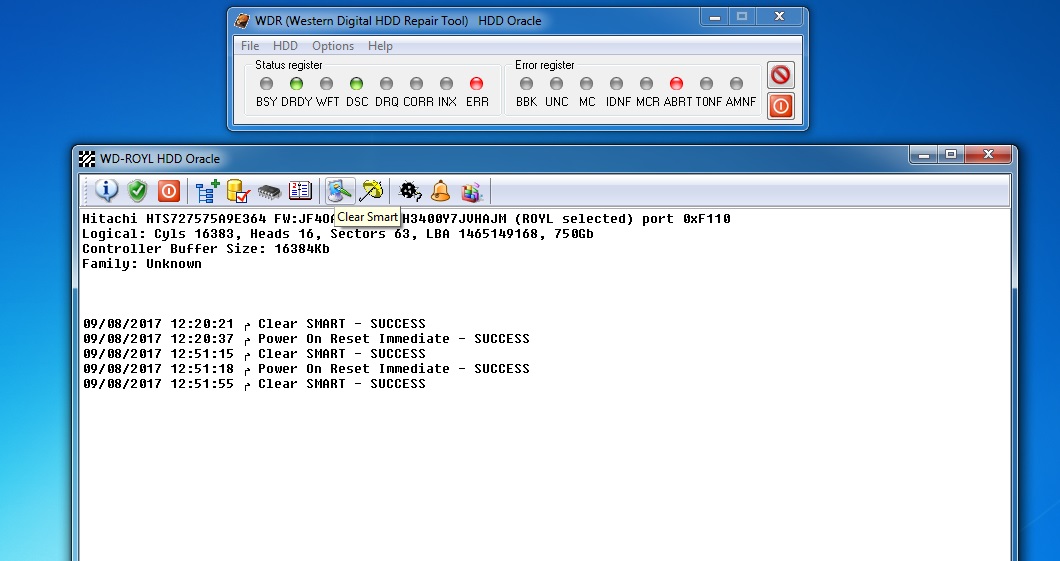This screenshot has height=561, width=1060.
Task: Click the blue info bubble toolbar icon
Action: pos(106,191)
